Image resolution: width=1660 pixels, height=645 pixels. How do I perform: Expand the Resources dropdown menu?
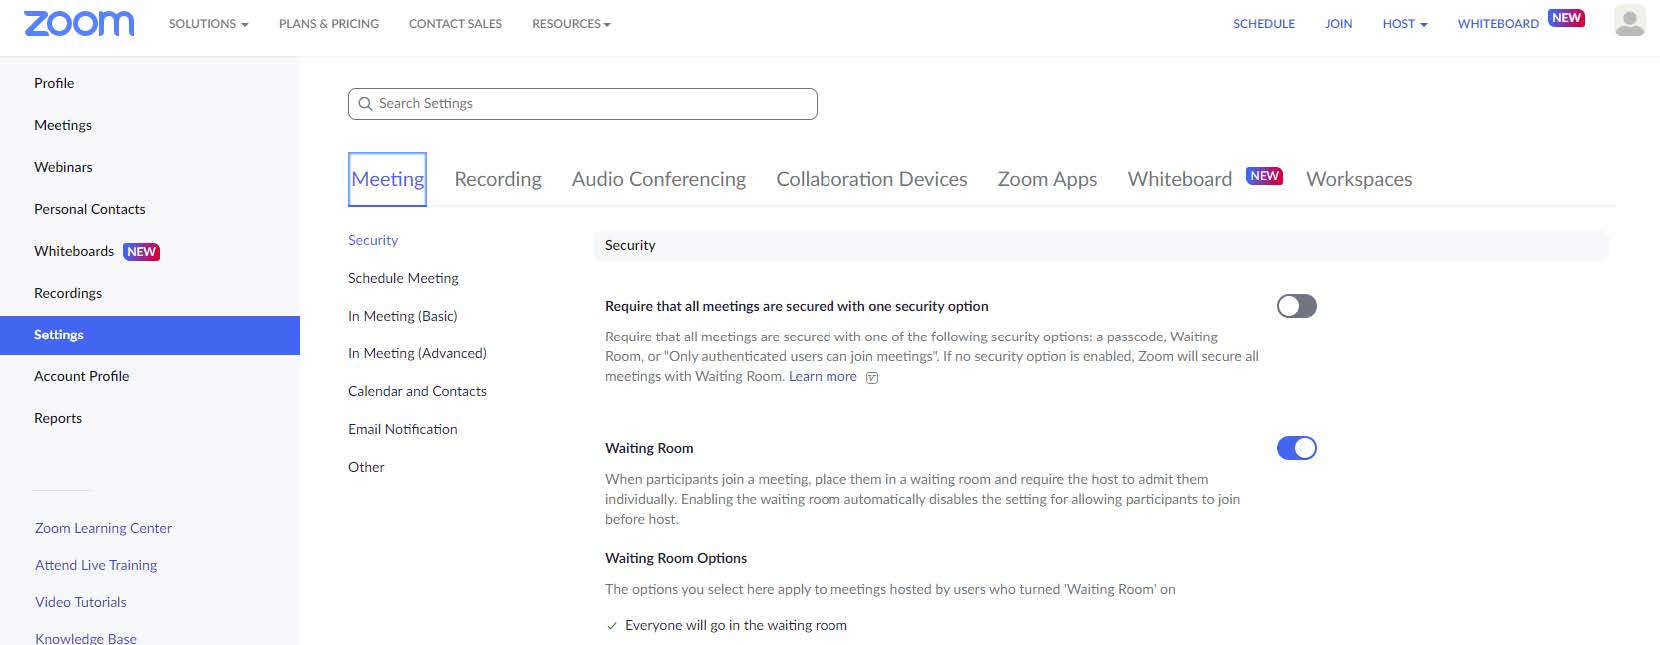pyautogui.click(x=571, y=24)
